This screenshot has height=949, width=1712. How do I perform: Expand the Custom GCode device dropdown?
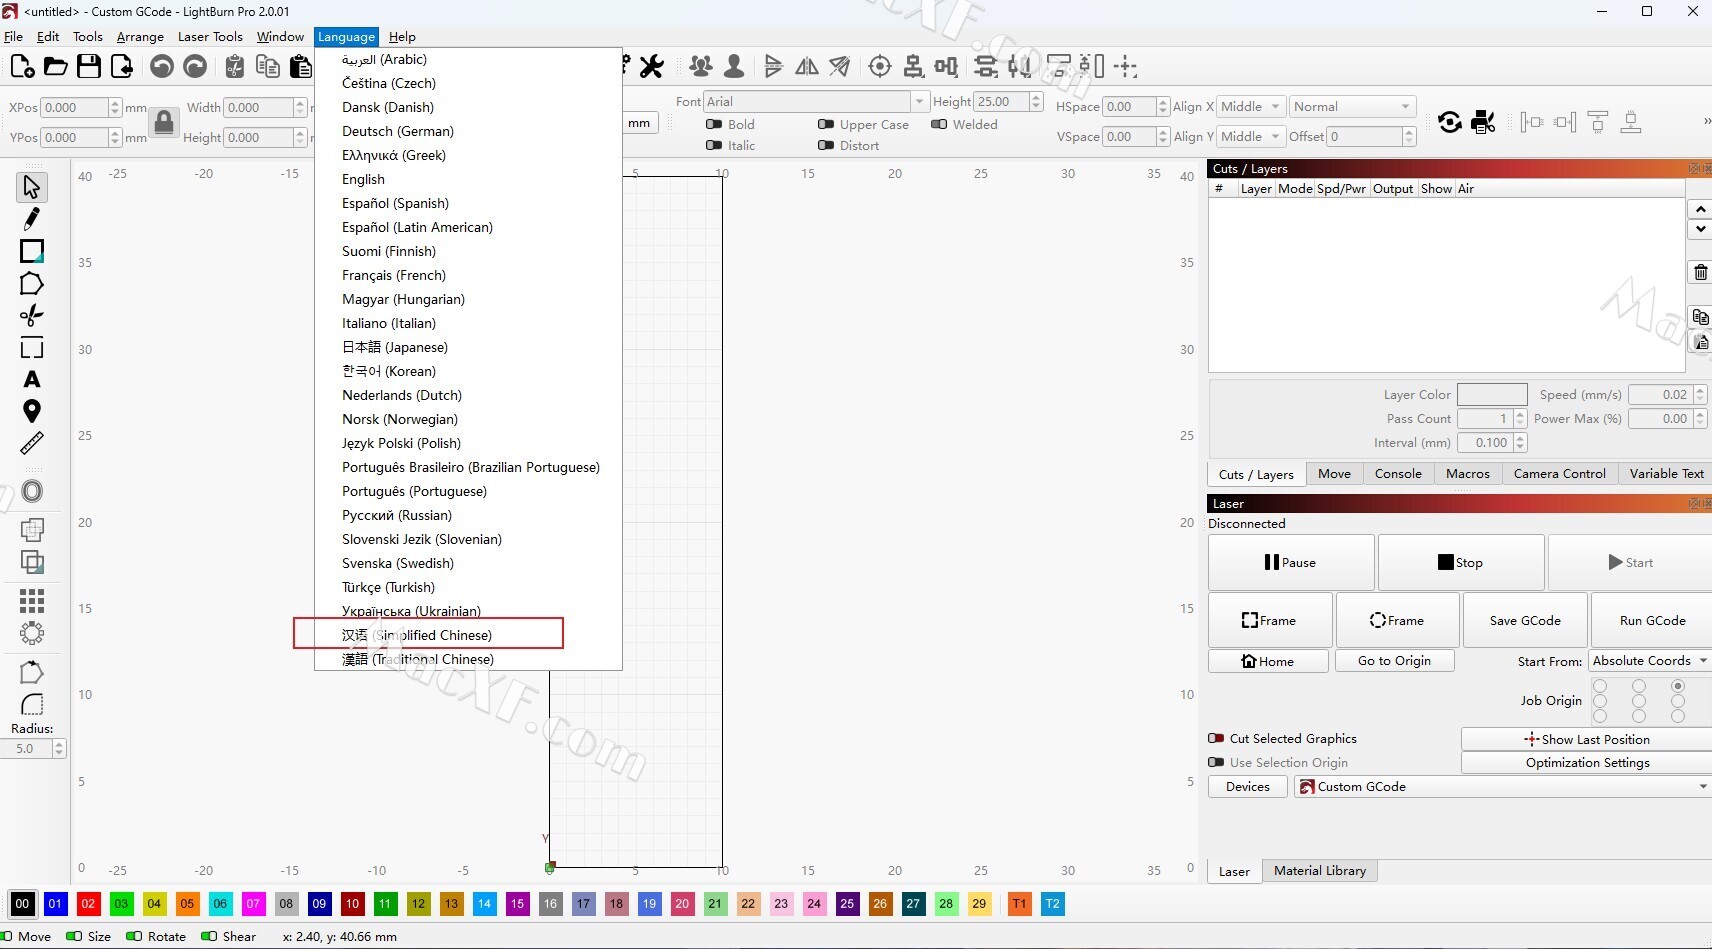(1502, 787)
